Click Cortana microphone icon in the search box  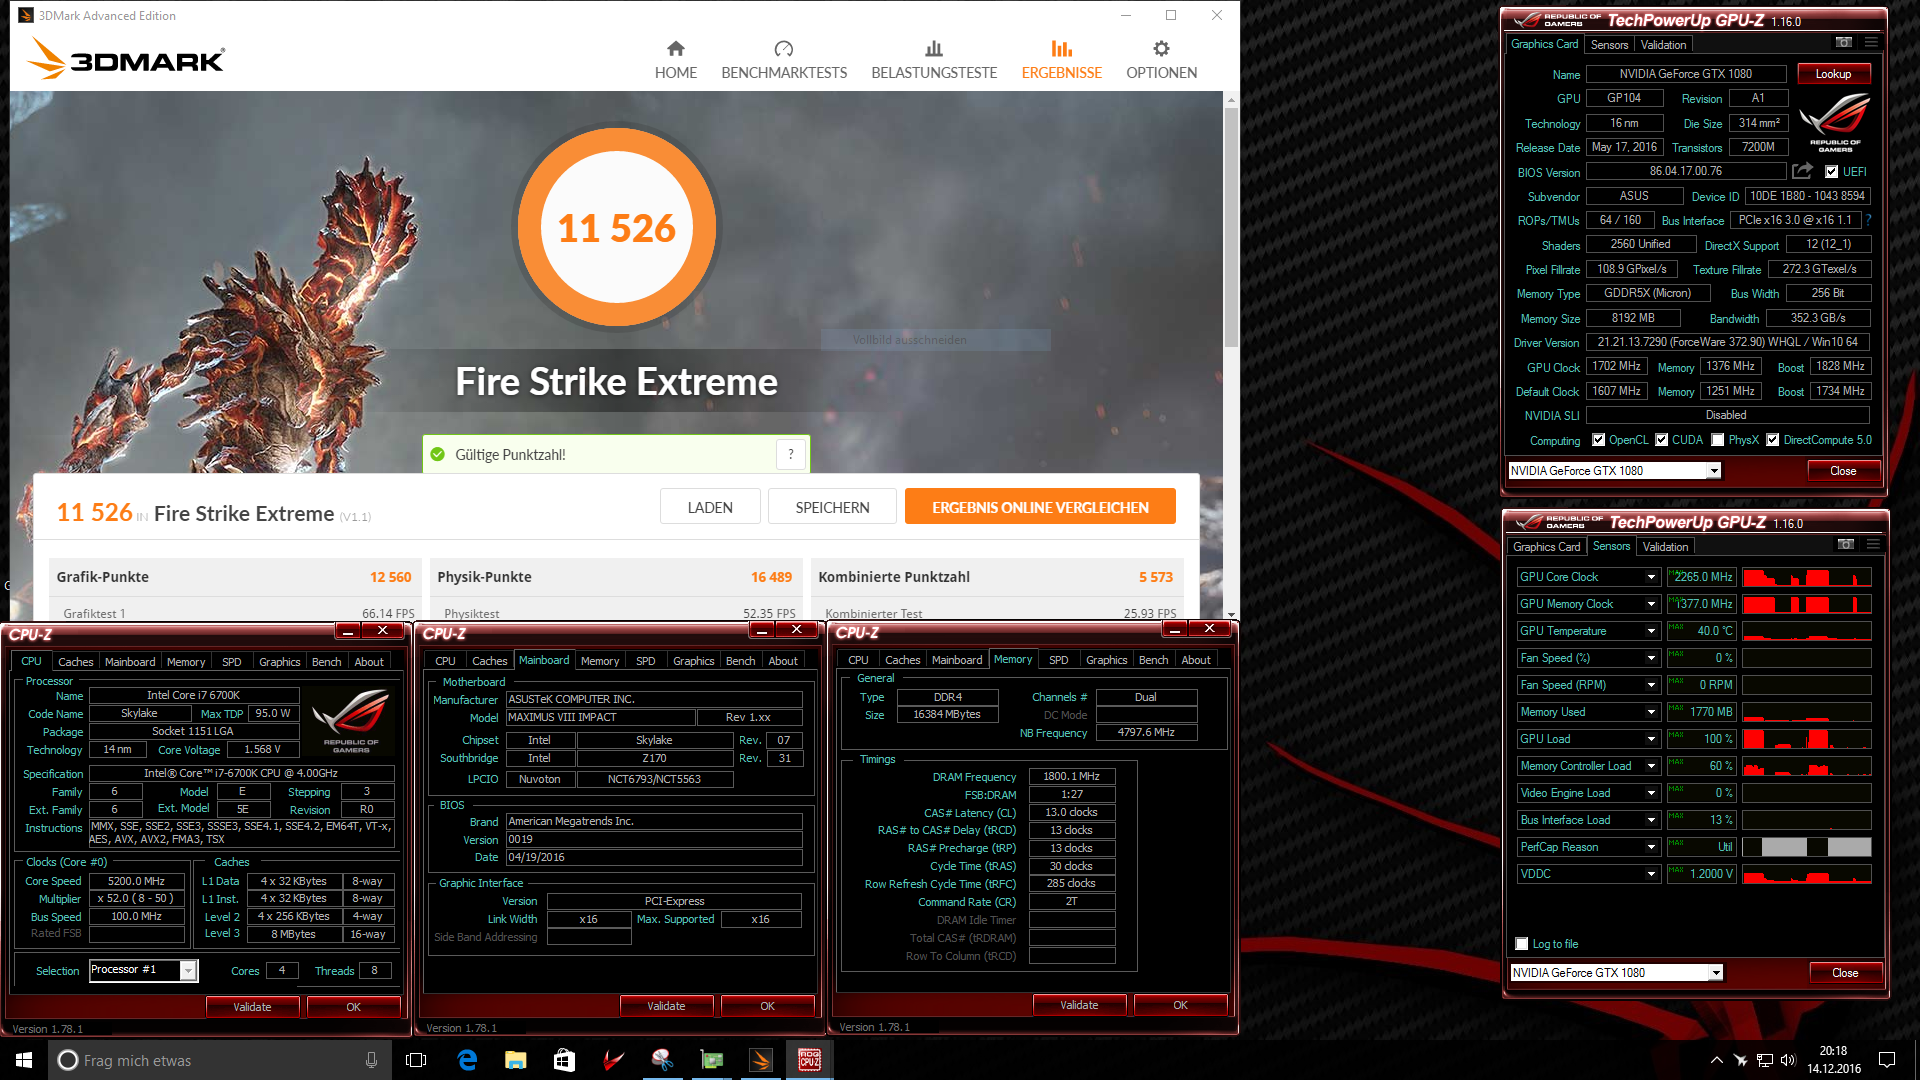pos(371,1060)
